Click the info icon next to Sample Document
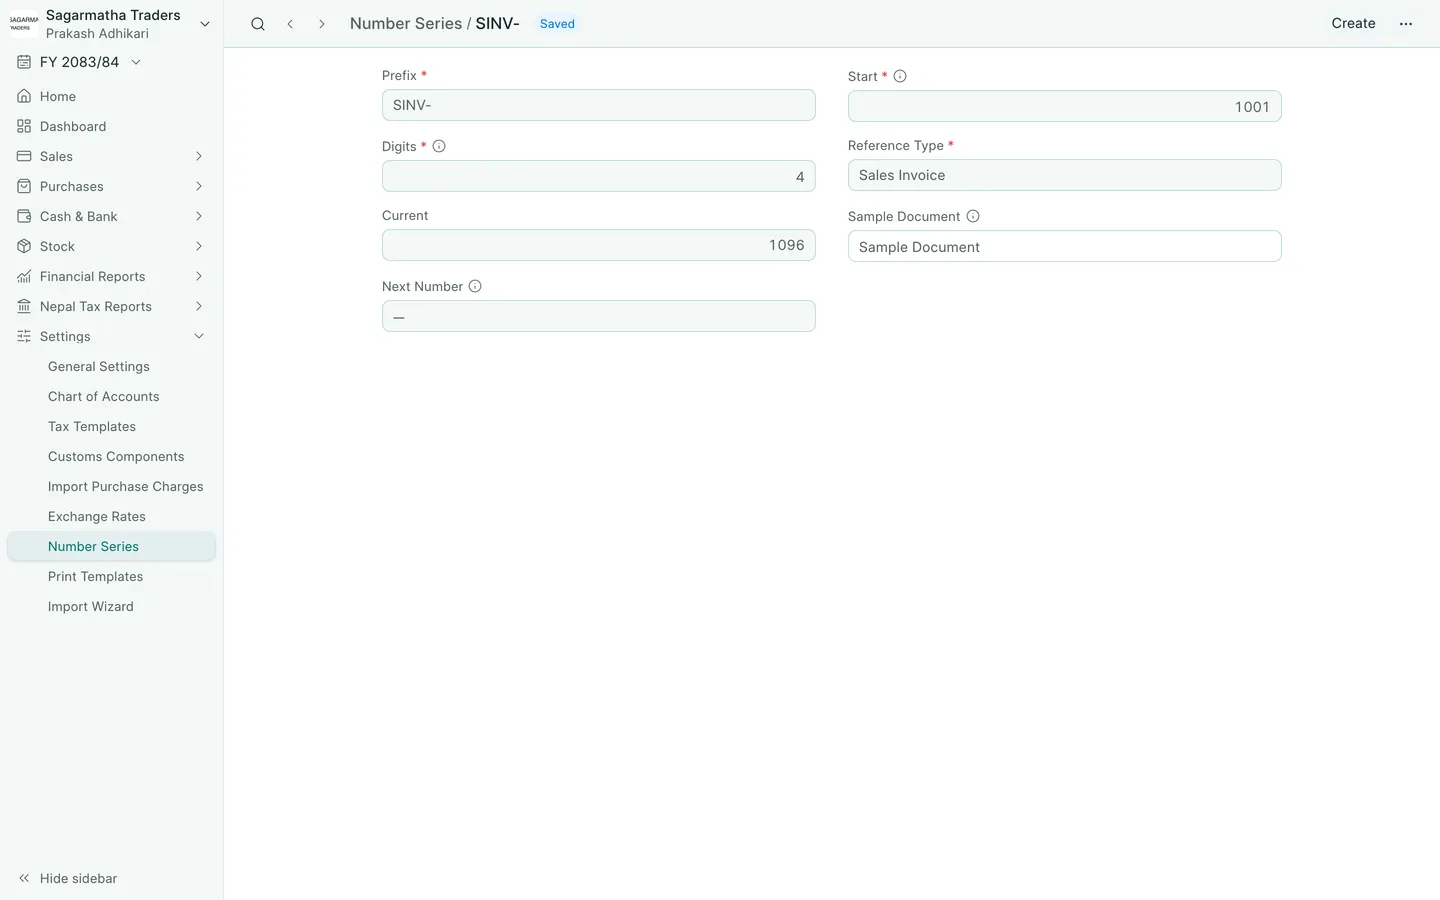This screenshot has height=900, width=1440. tap(973, 216)
